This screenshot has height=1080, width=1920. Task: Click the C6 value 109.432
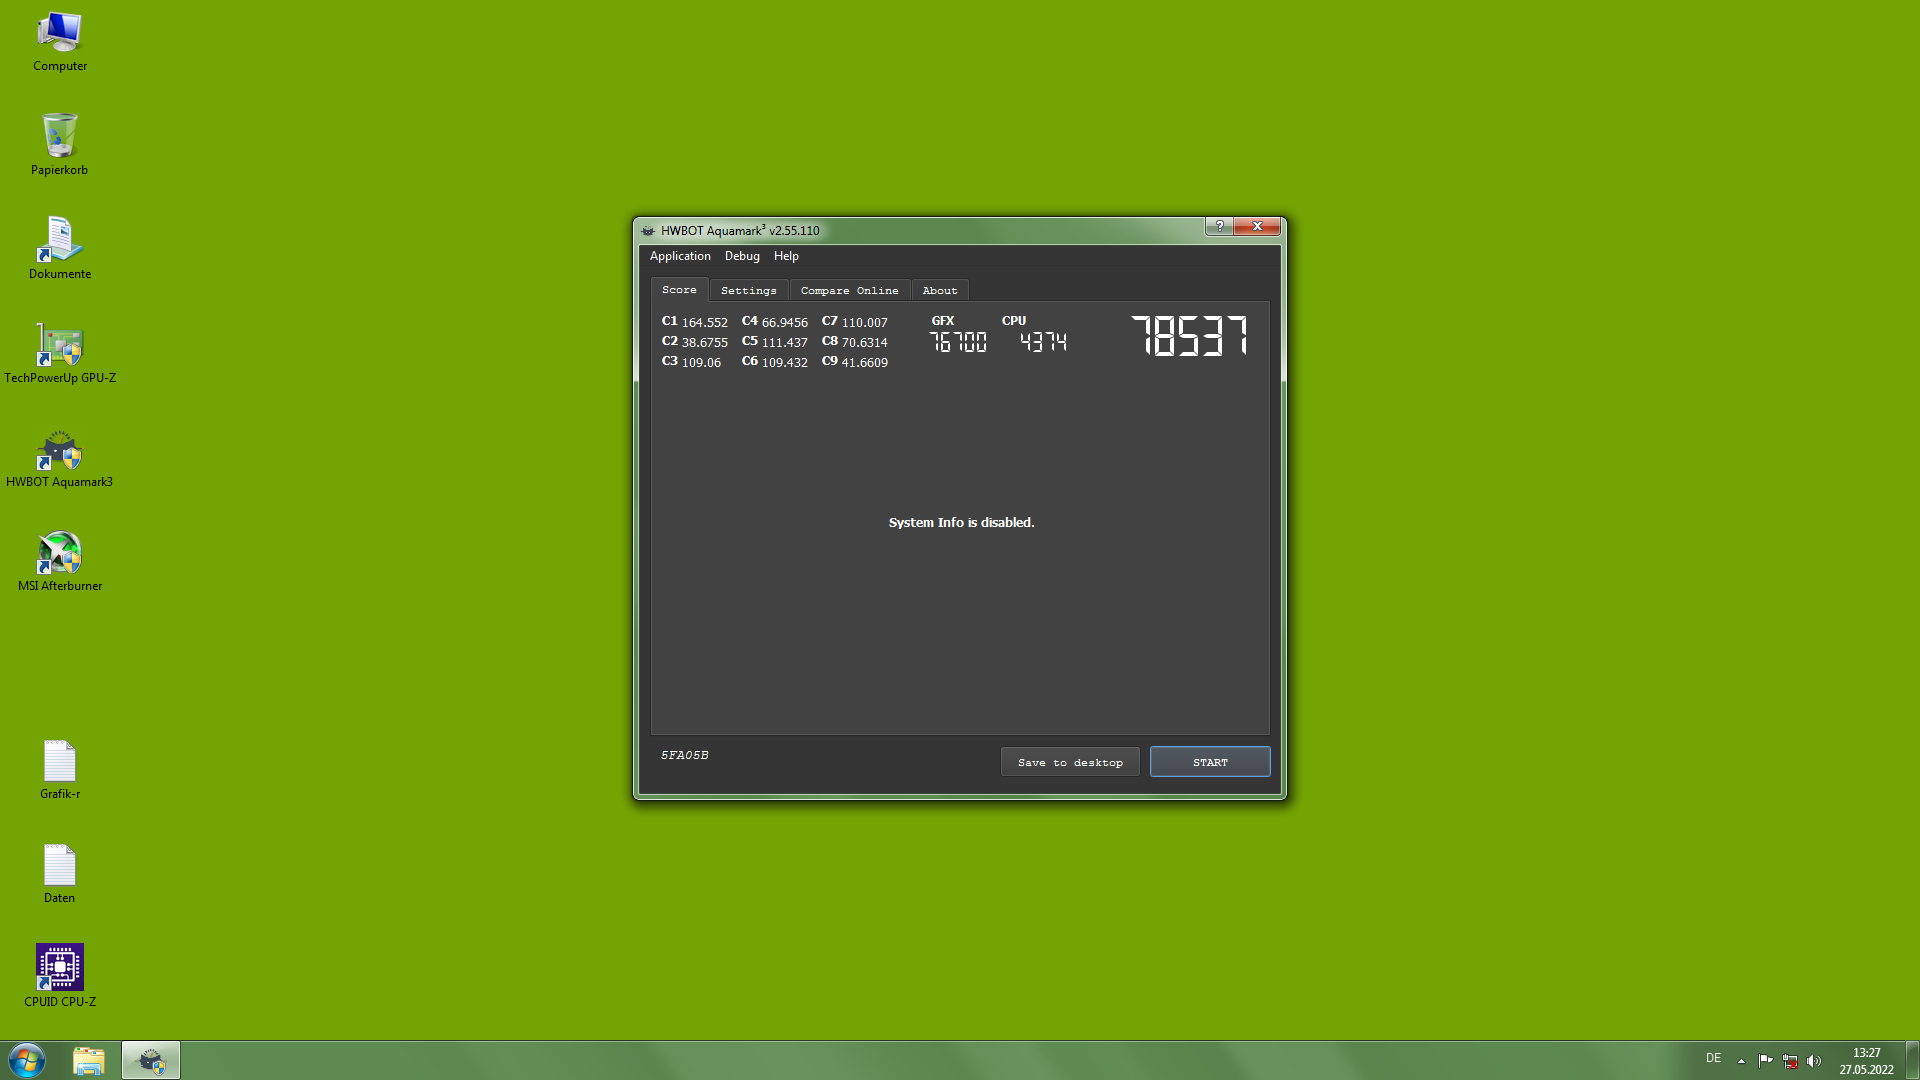(785, 362)
